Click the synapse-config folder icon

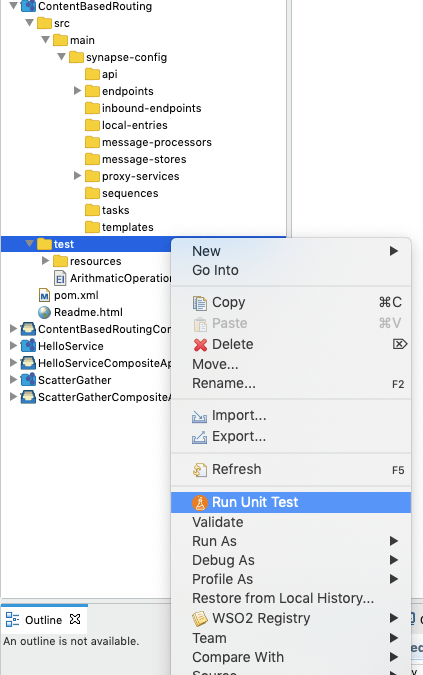(x=76, y=57)
